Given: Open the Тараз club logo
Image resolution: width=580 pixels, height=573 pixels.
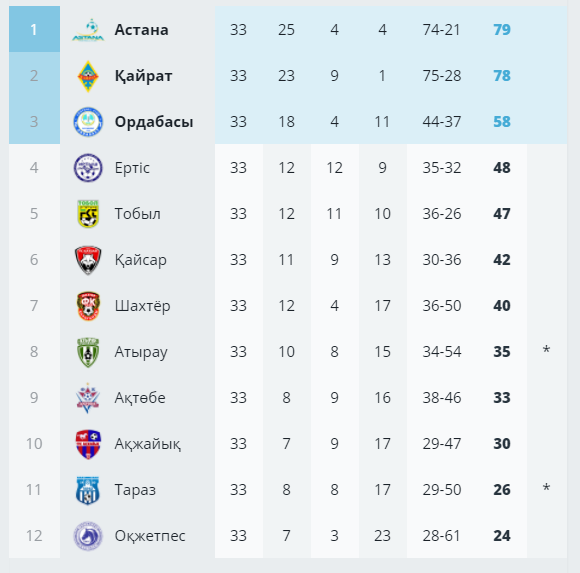Looking at the screenshot, I should (x=88, y=490).
